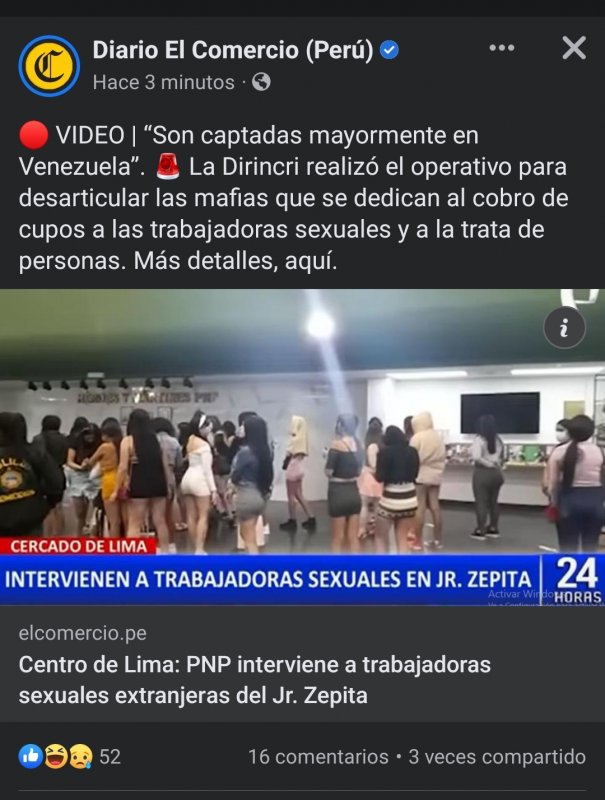The image size is (605, 800).
Task: Click the blue verified badge
Action: tap(389, 50)
